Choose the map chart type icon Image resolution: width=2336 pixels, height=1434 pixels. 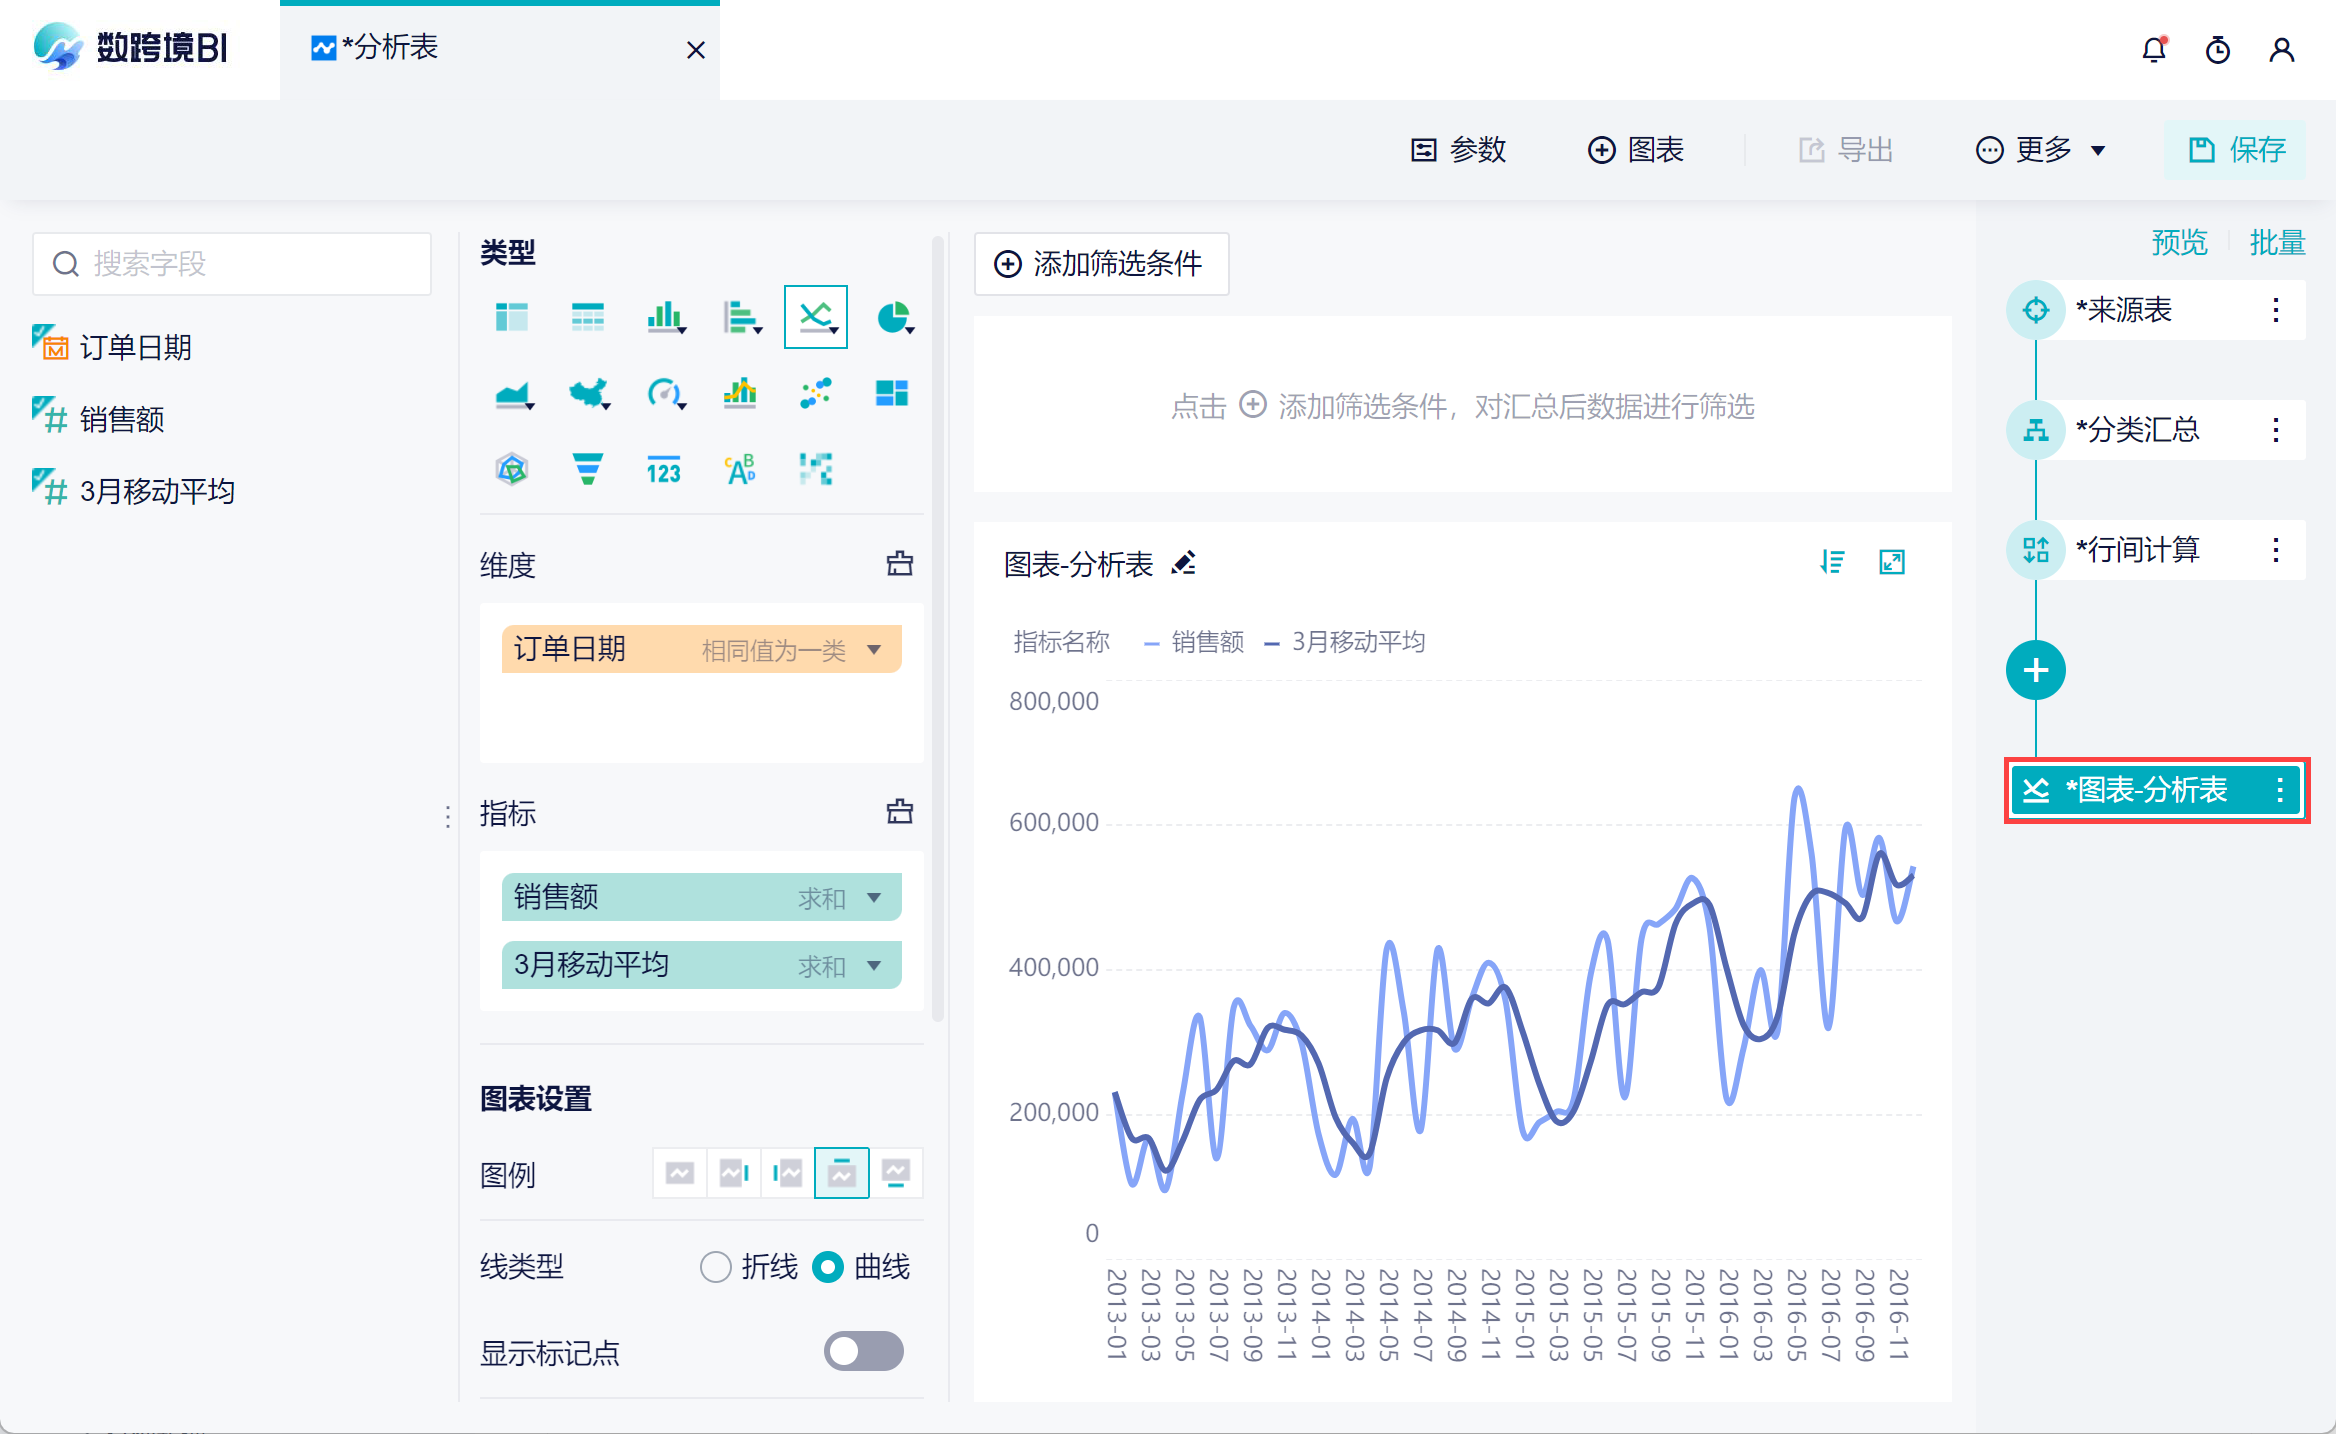click(588, 394)
